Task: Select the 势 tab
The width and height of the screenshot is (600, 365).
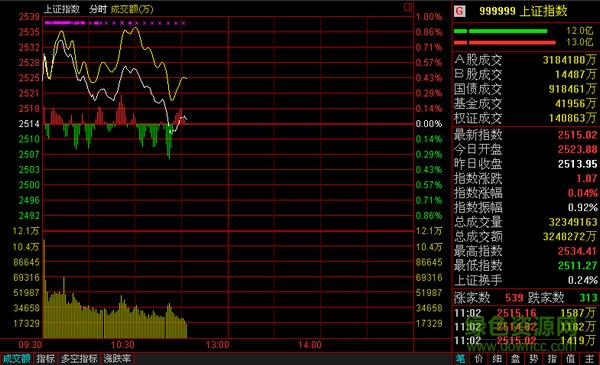Action: pyautogui.click(x=534, y=358)
